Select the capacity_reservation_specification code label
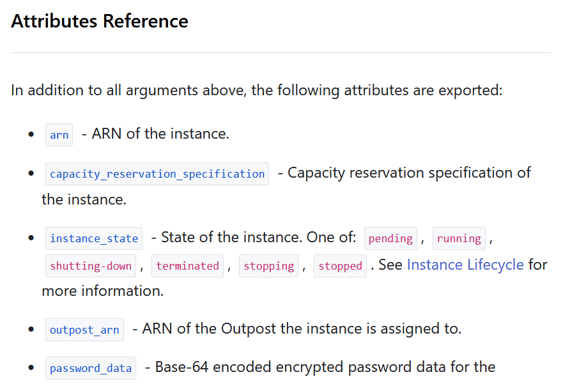 click(157, 174)
